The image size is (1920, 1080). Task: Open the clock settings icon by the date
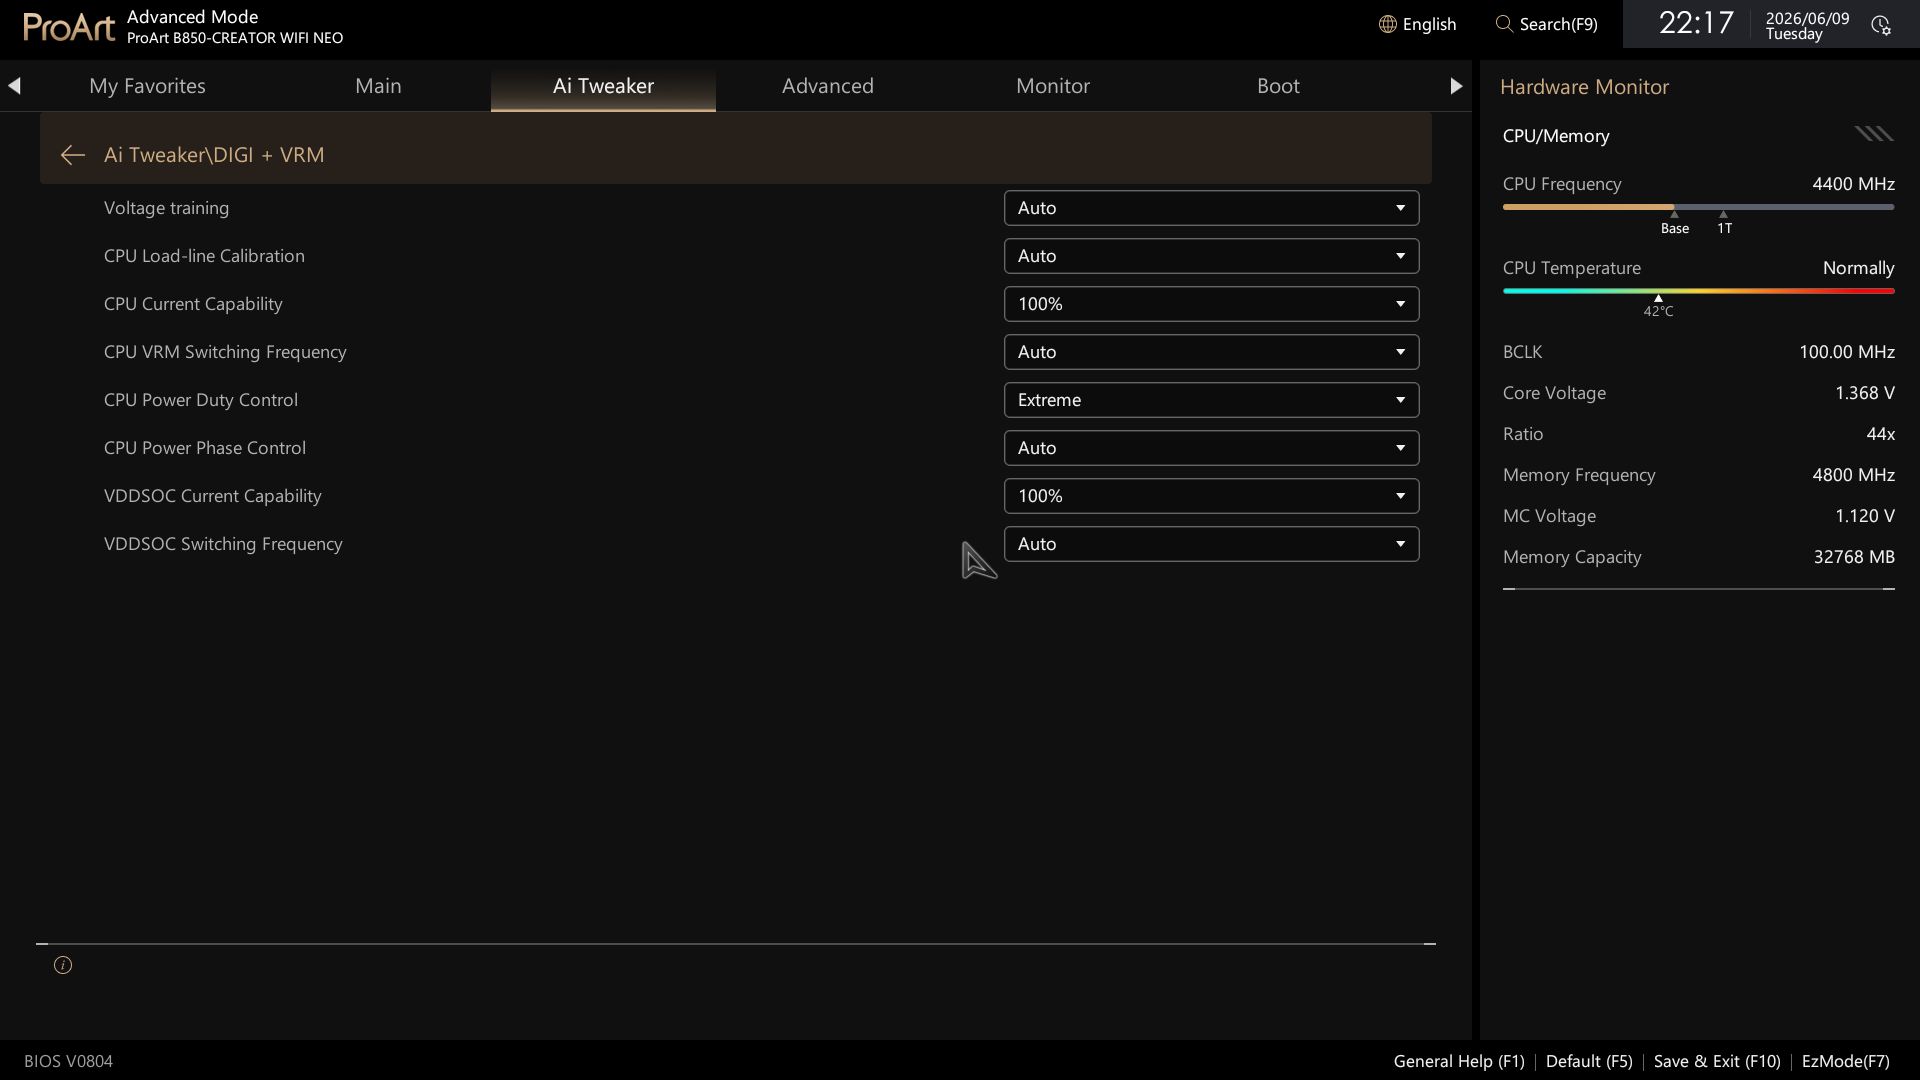(x=1881, y=25)
